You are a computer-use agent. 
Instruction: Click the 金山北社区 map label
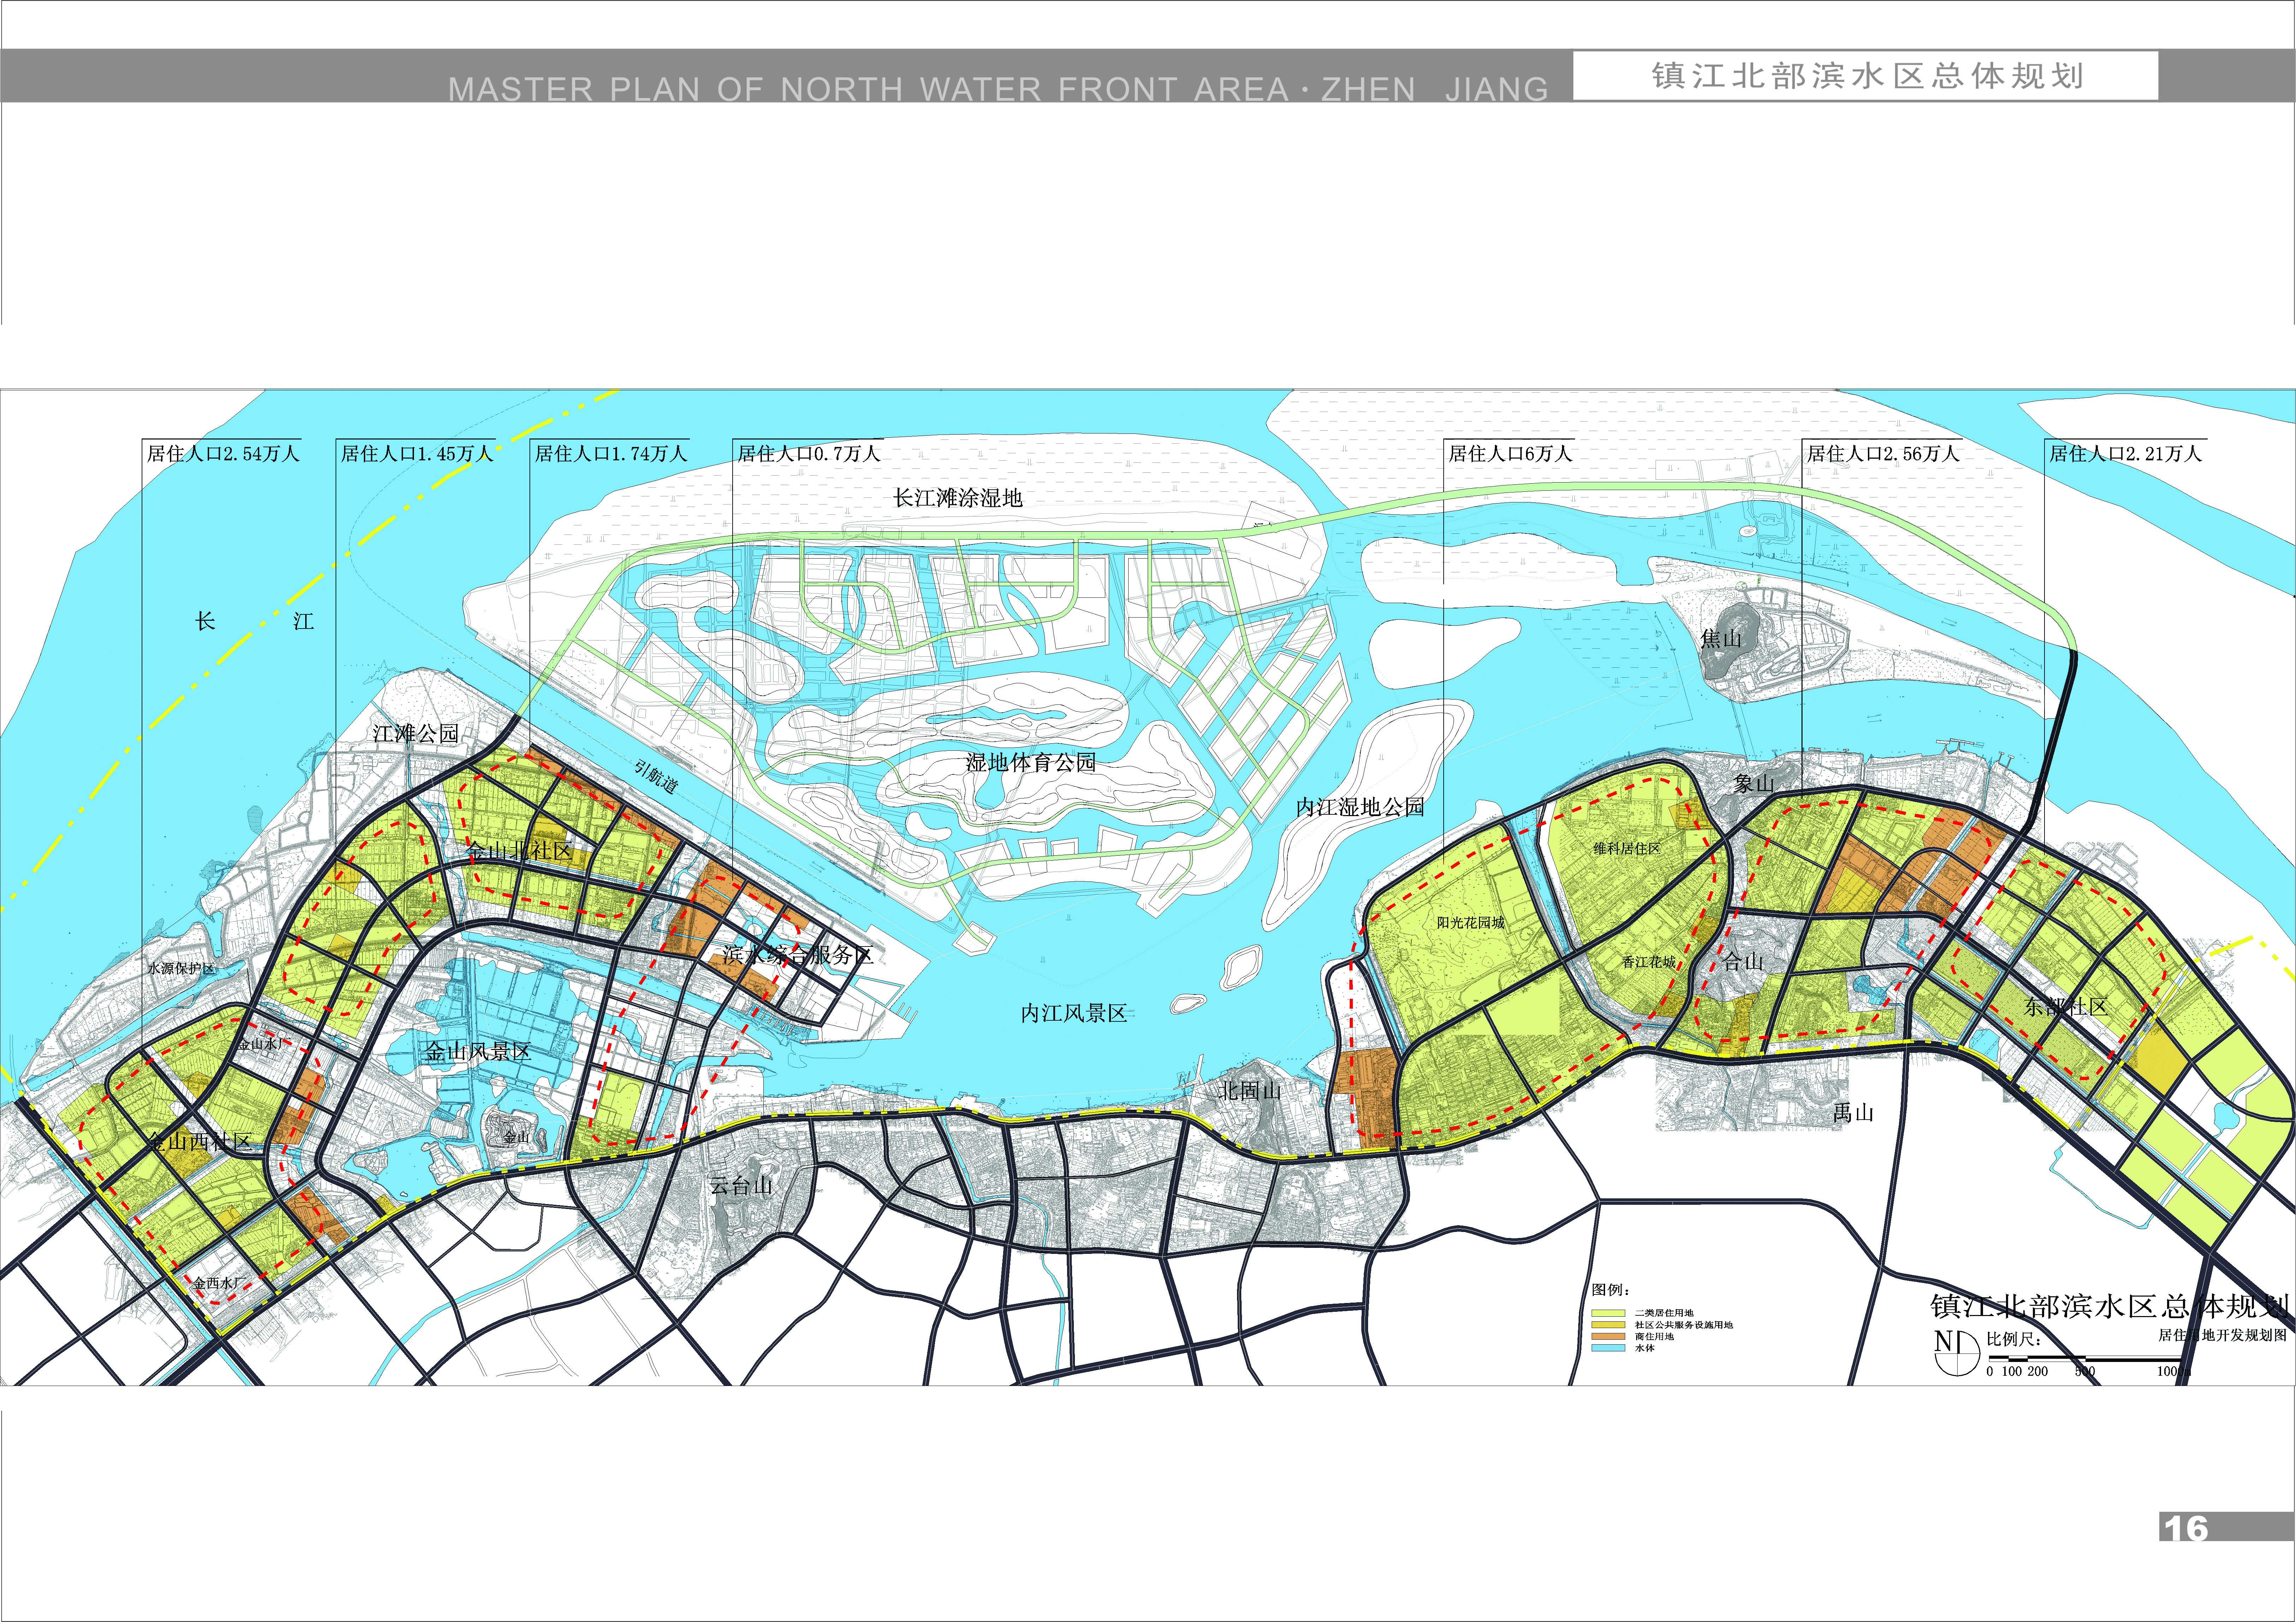[519, 851]
